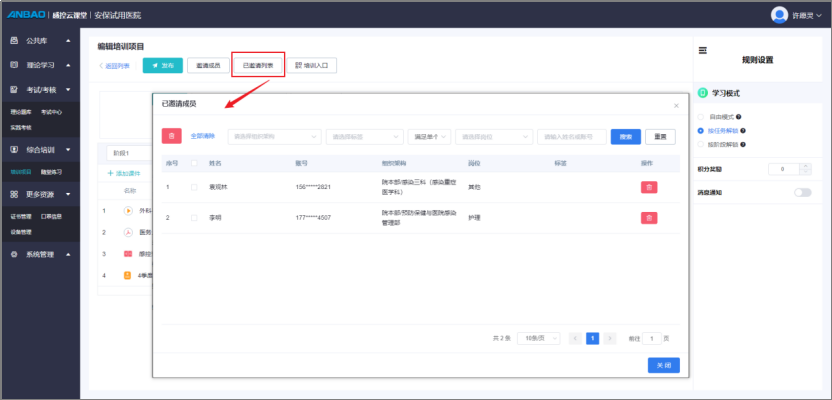This screenshot has height=400, width=832.
Task: Collapse the 综合培训 sidebar arrow
Action: [68, 150]
